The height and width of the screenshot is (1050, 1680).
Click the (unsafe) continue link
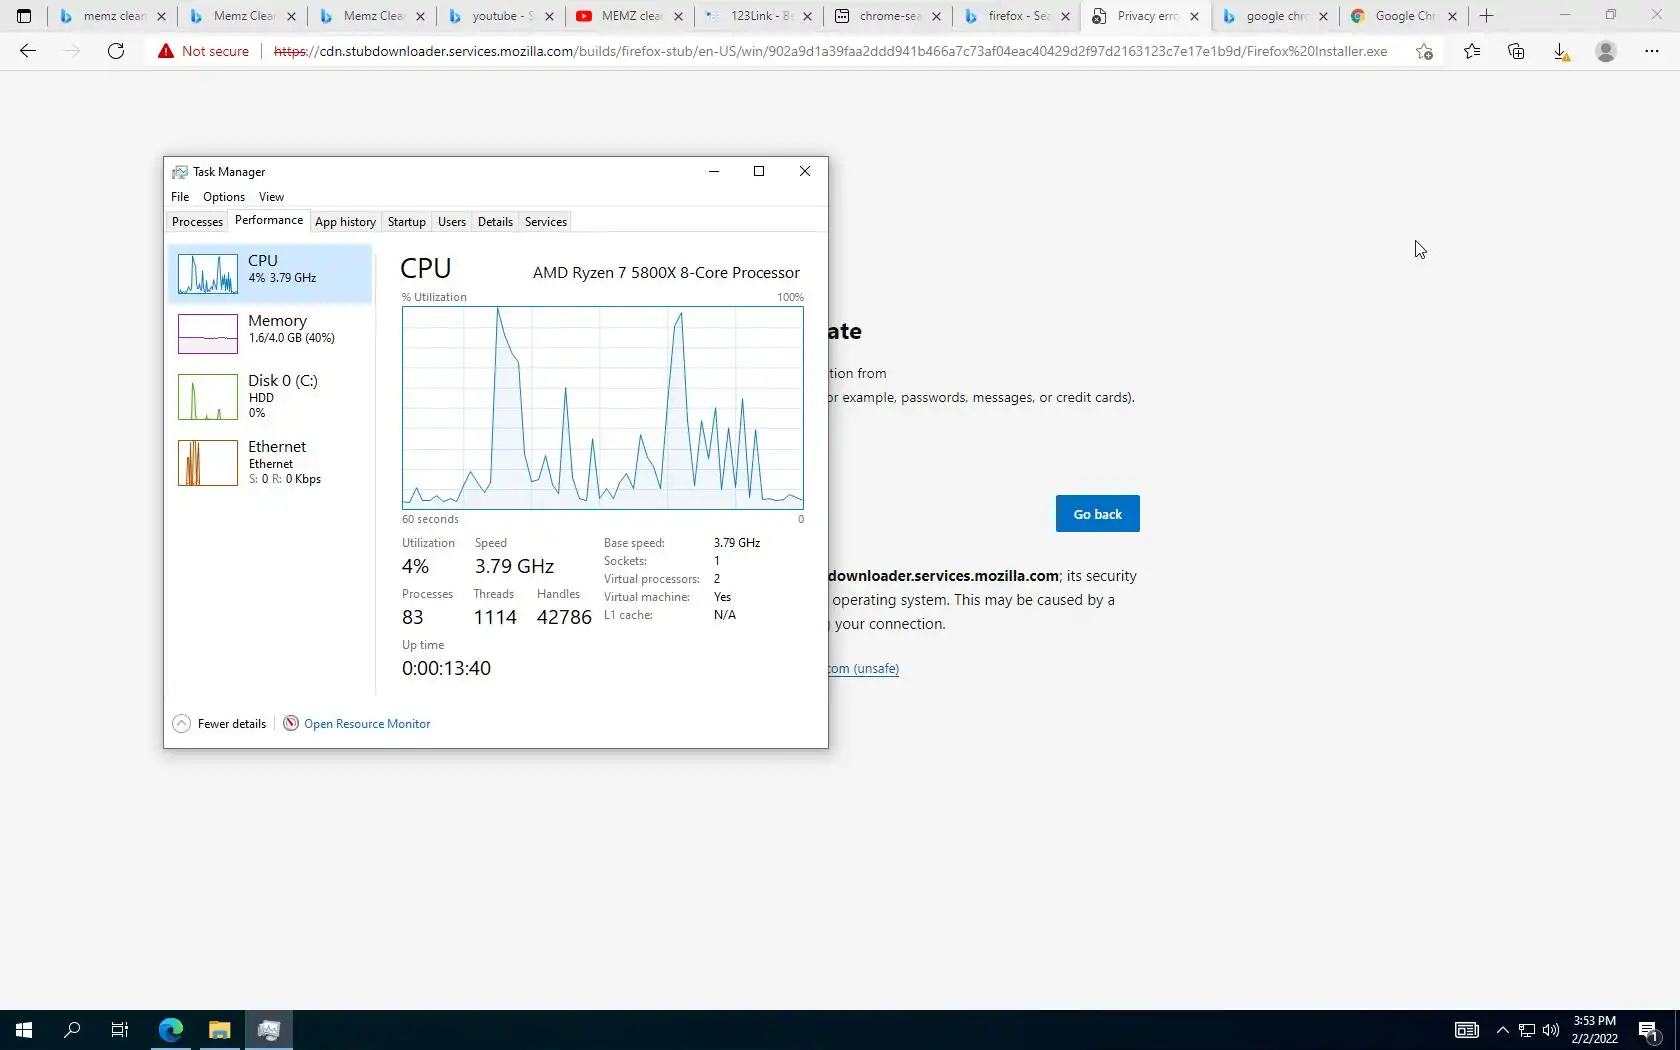point(863,669)
